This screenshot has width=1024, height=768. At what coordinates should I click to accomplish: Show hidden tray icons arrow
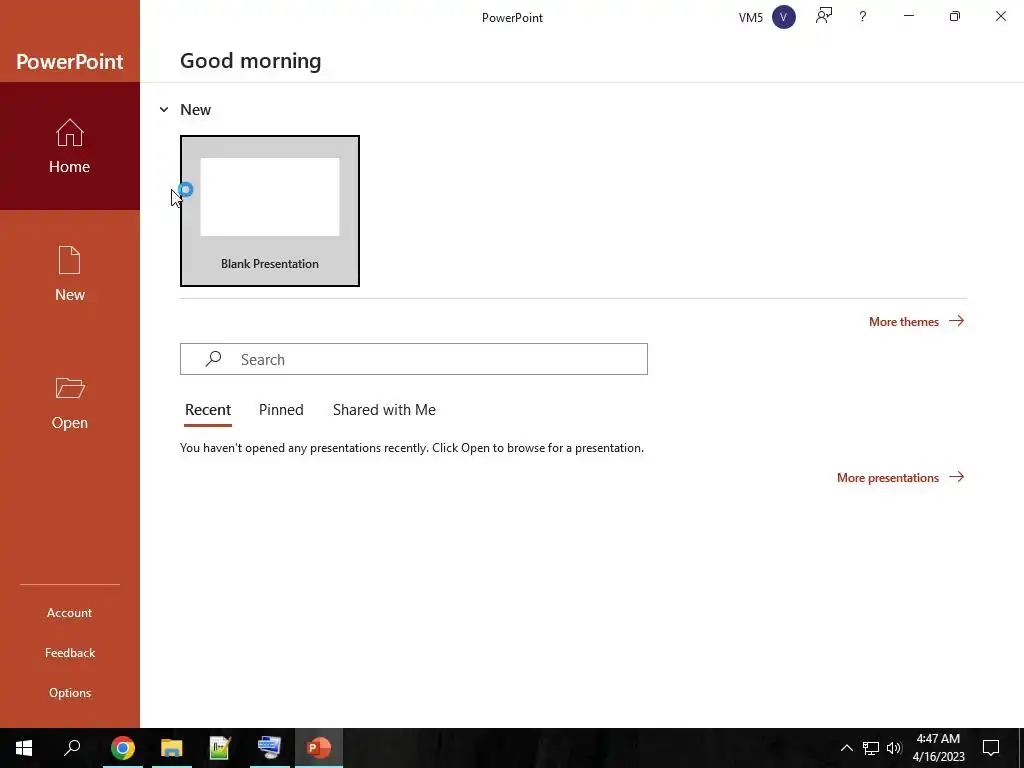pos(846,748)
